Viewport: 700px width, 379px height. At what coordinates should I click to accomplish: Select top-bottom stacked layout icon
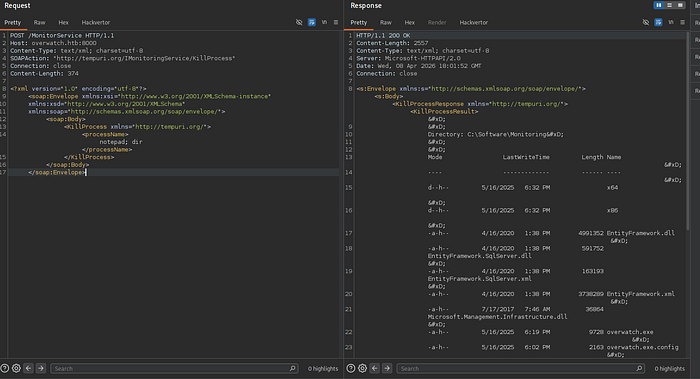[x=669, y=5]
